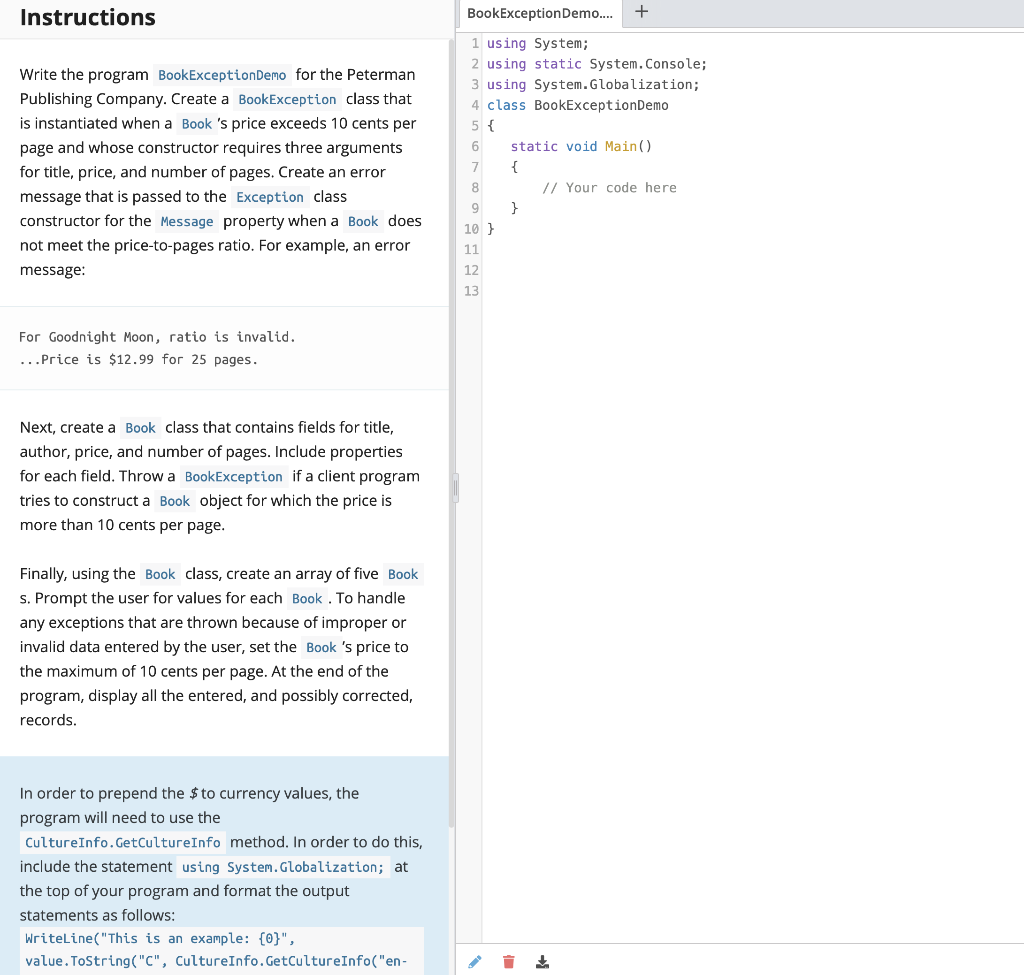Click the download file icon
This screenshot has width=1024, height=975.
point(542,961)
